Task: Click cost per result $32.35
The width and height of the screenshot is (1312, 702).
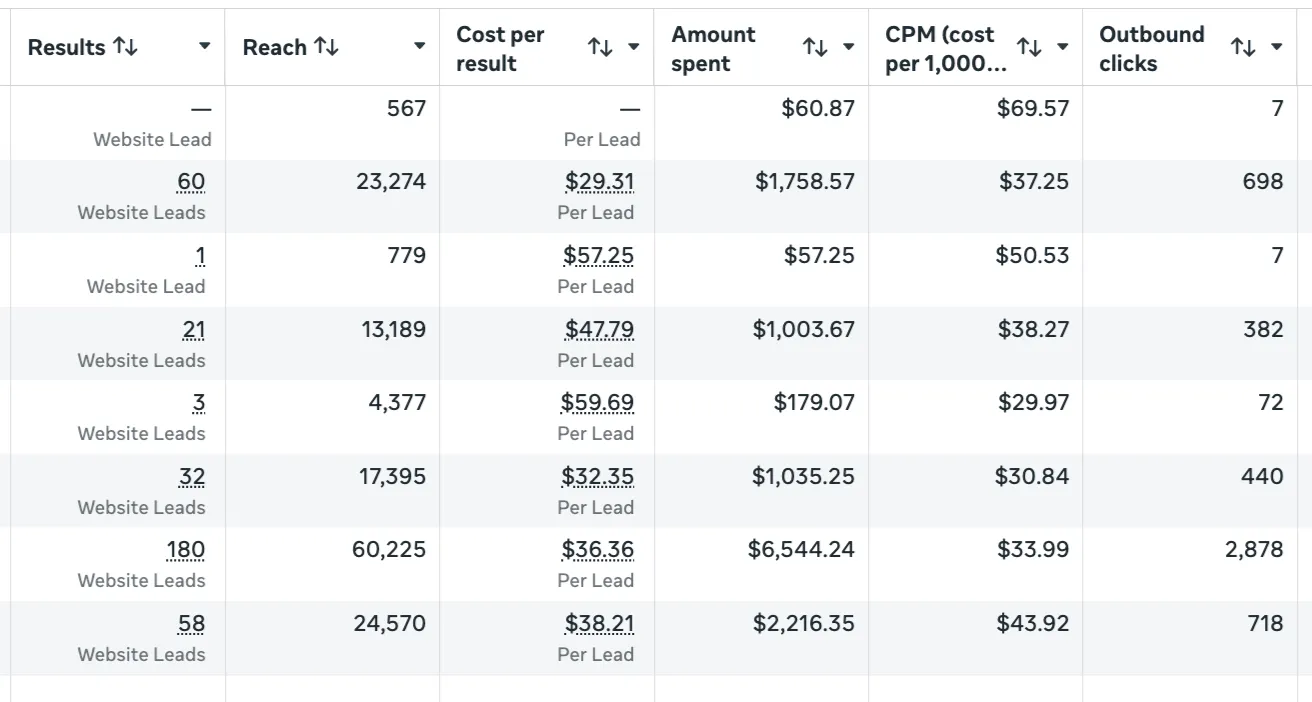Action: pyautogui.click(x=598, y=477)
